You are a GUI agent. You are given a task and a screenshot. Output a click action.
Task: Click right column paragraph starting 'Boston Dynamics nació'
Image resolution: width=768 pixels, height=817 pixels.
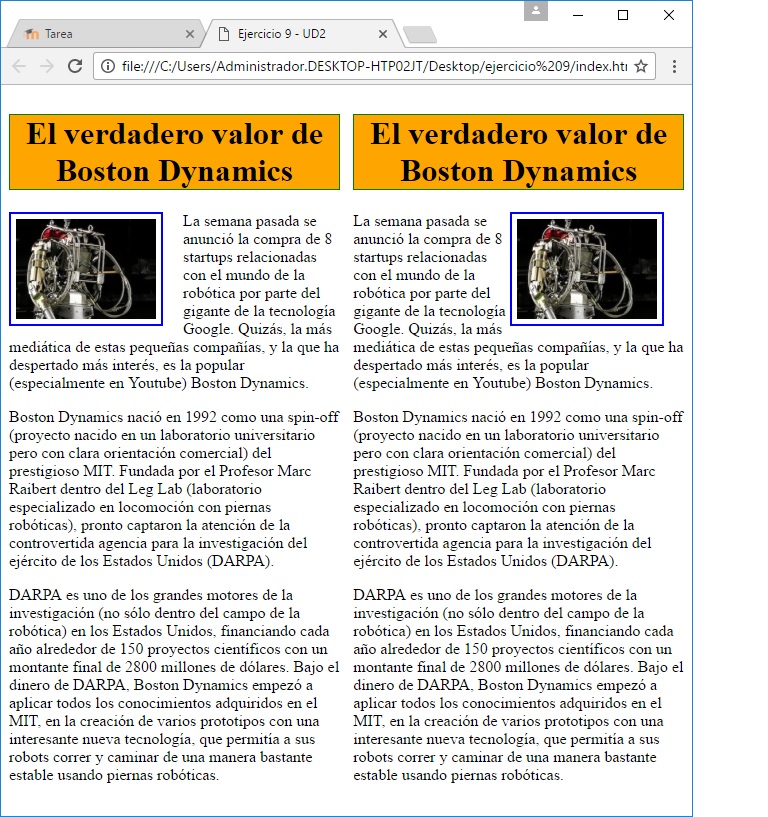click(x=518, y=489)
